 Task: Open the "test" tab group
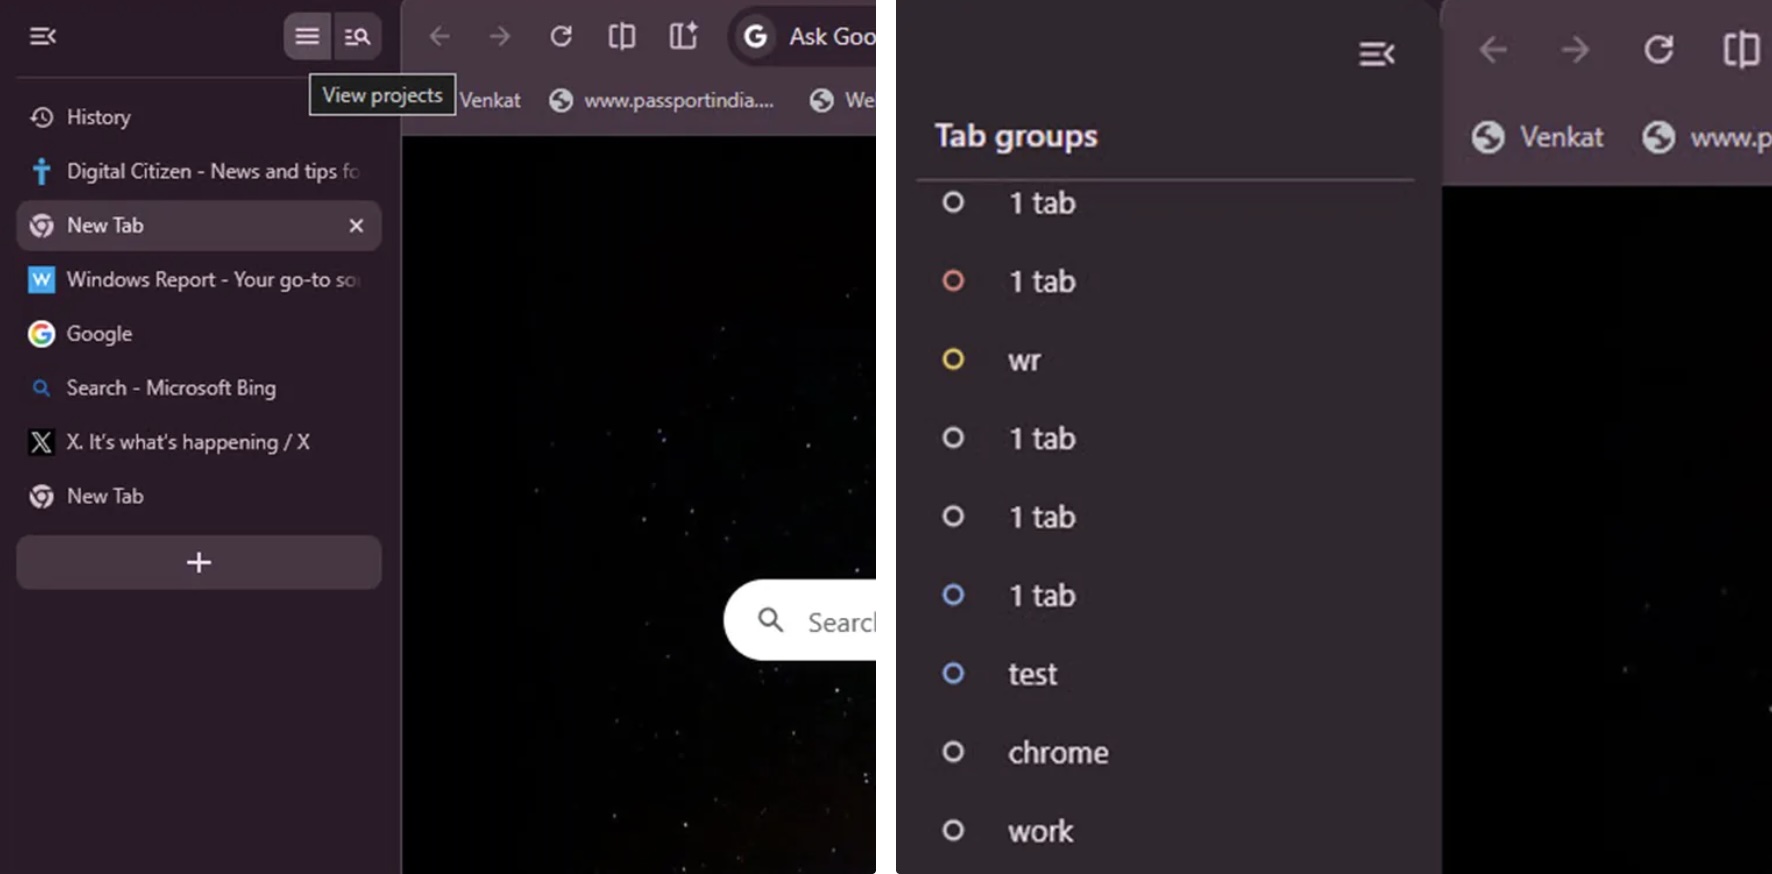[x=1032, y=674]
